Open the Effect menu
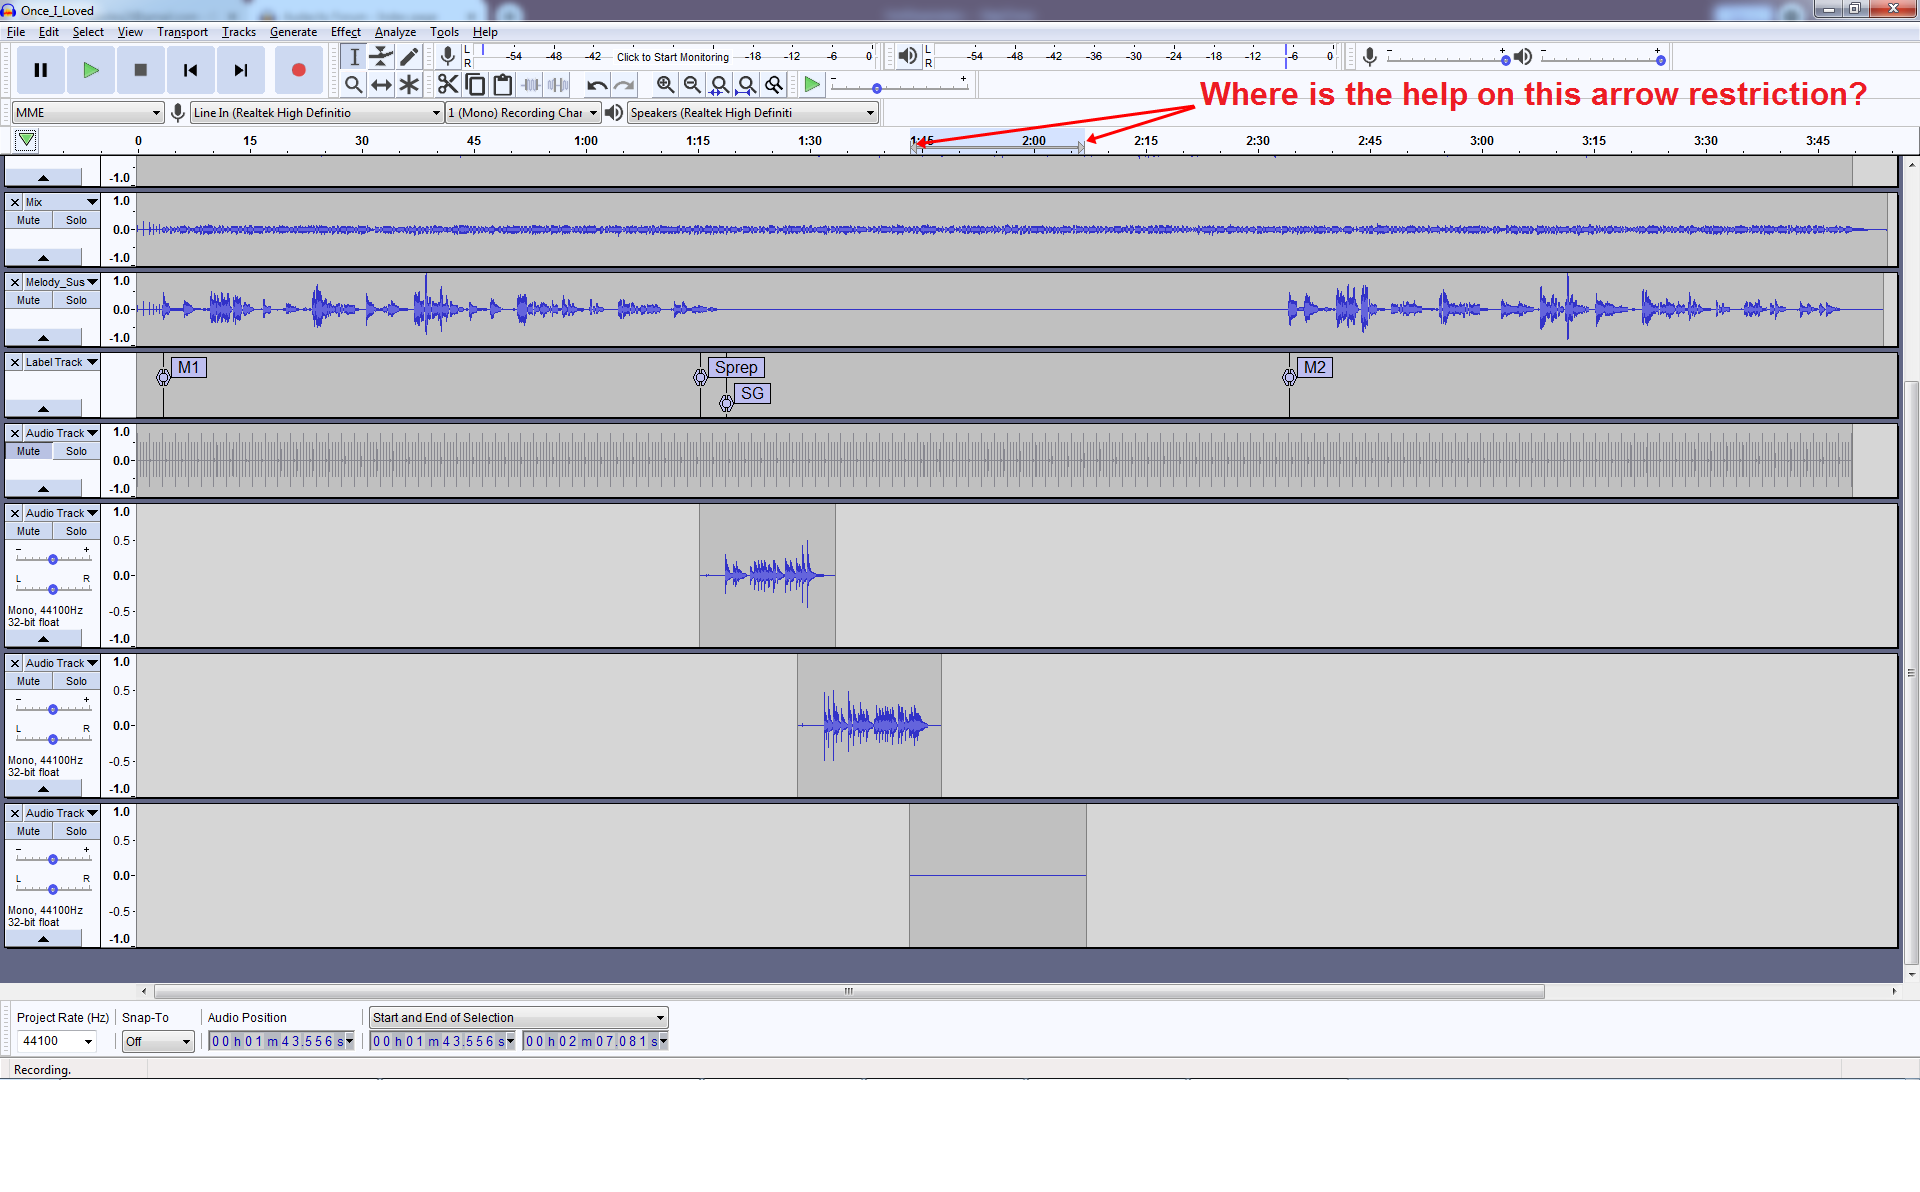The height and width of the screenshot is (1192, 1920). click(345, 32)
